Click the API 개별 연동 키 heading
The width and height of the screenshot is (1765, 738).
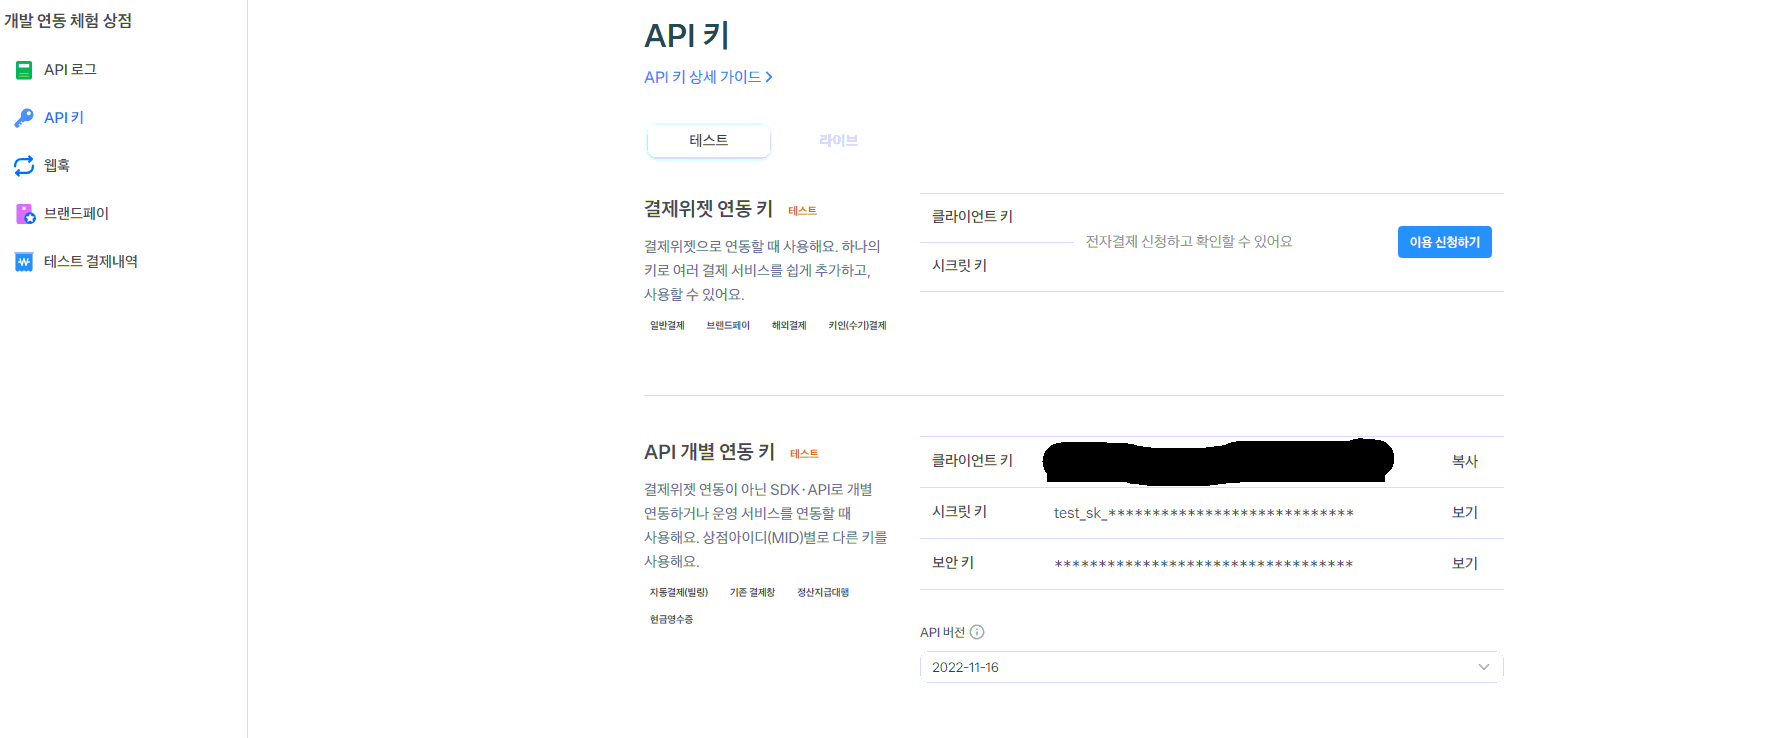(x=709, y=452)
